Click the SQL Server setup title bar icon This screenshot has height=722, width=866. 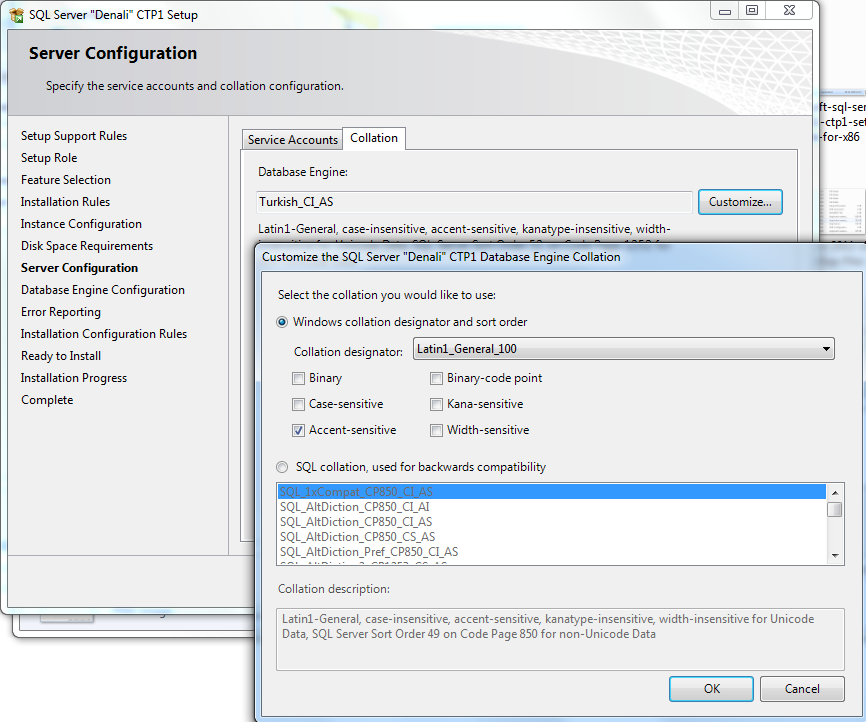tap(17, 15)
